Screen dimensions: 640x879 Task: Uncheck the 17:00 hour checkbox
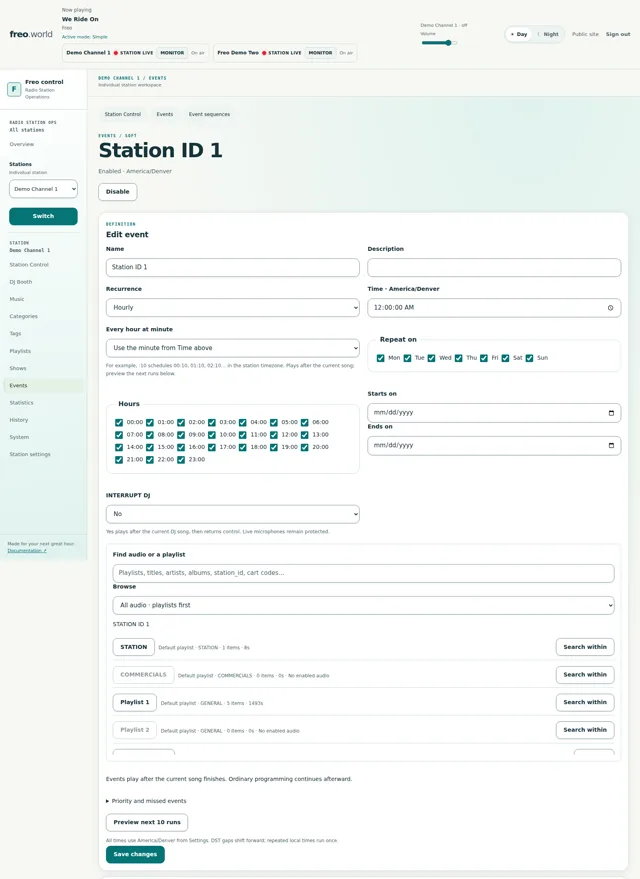pos(212,447)
